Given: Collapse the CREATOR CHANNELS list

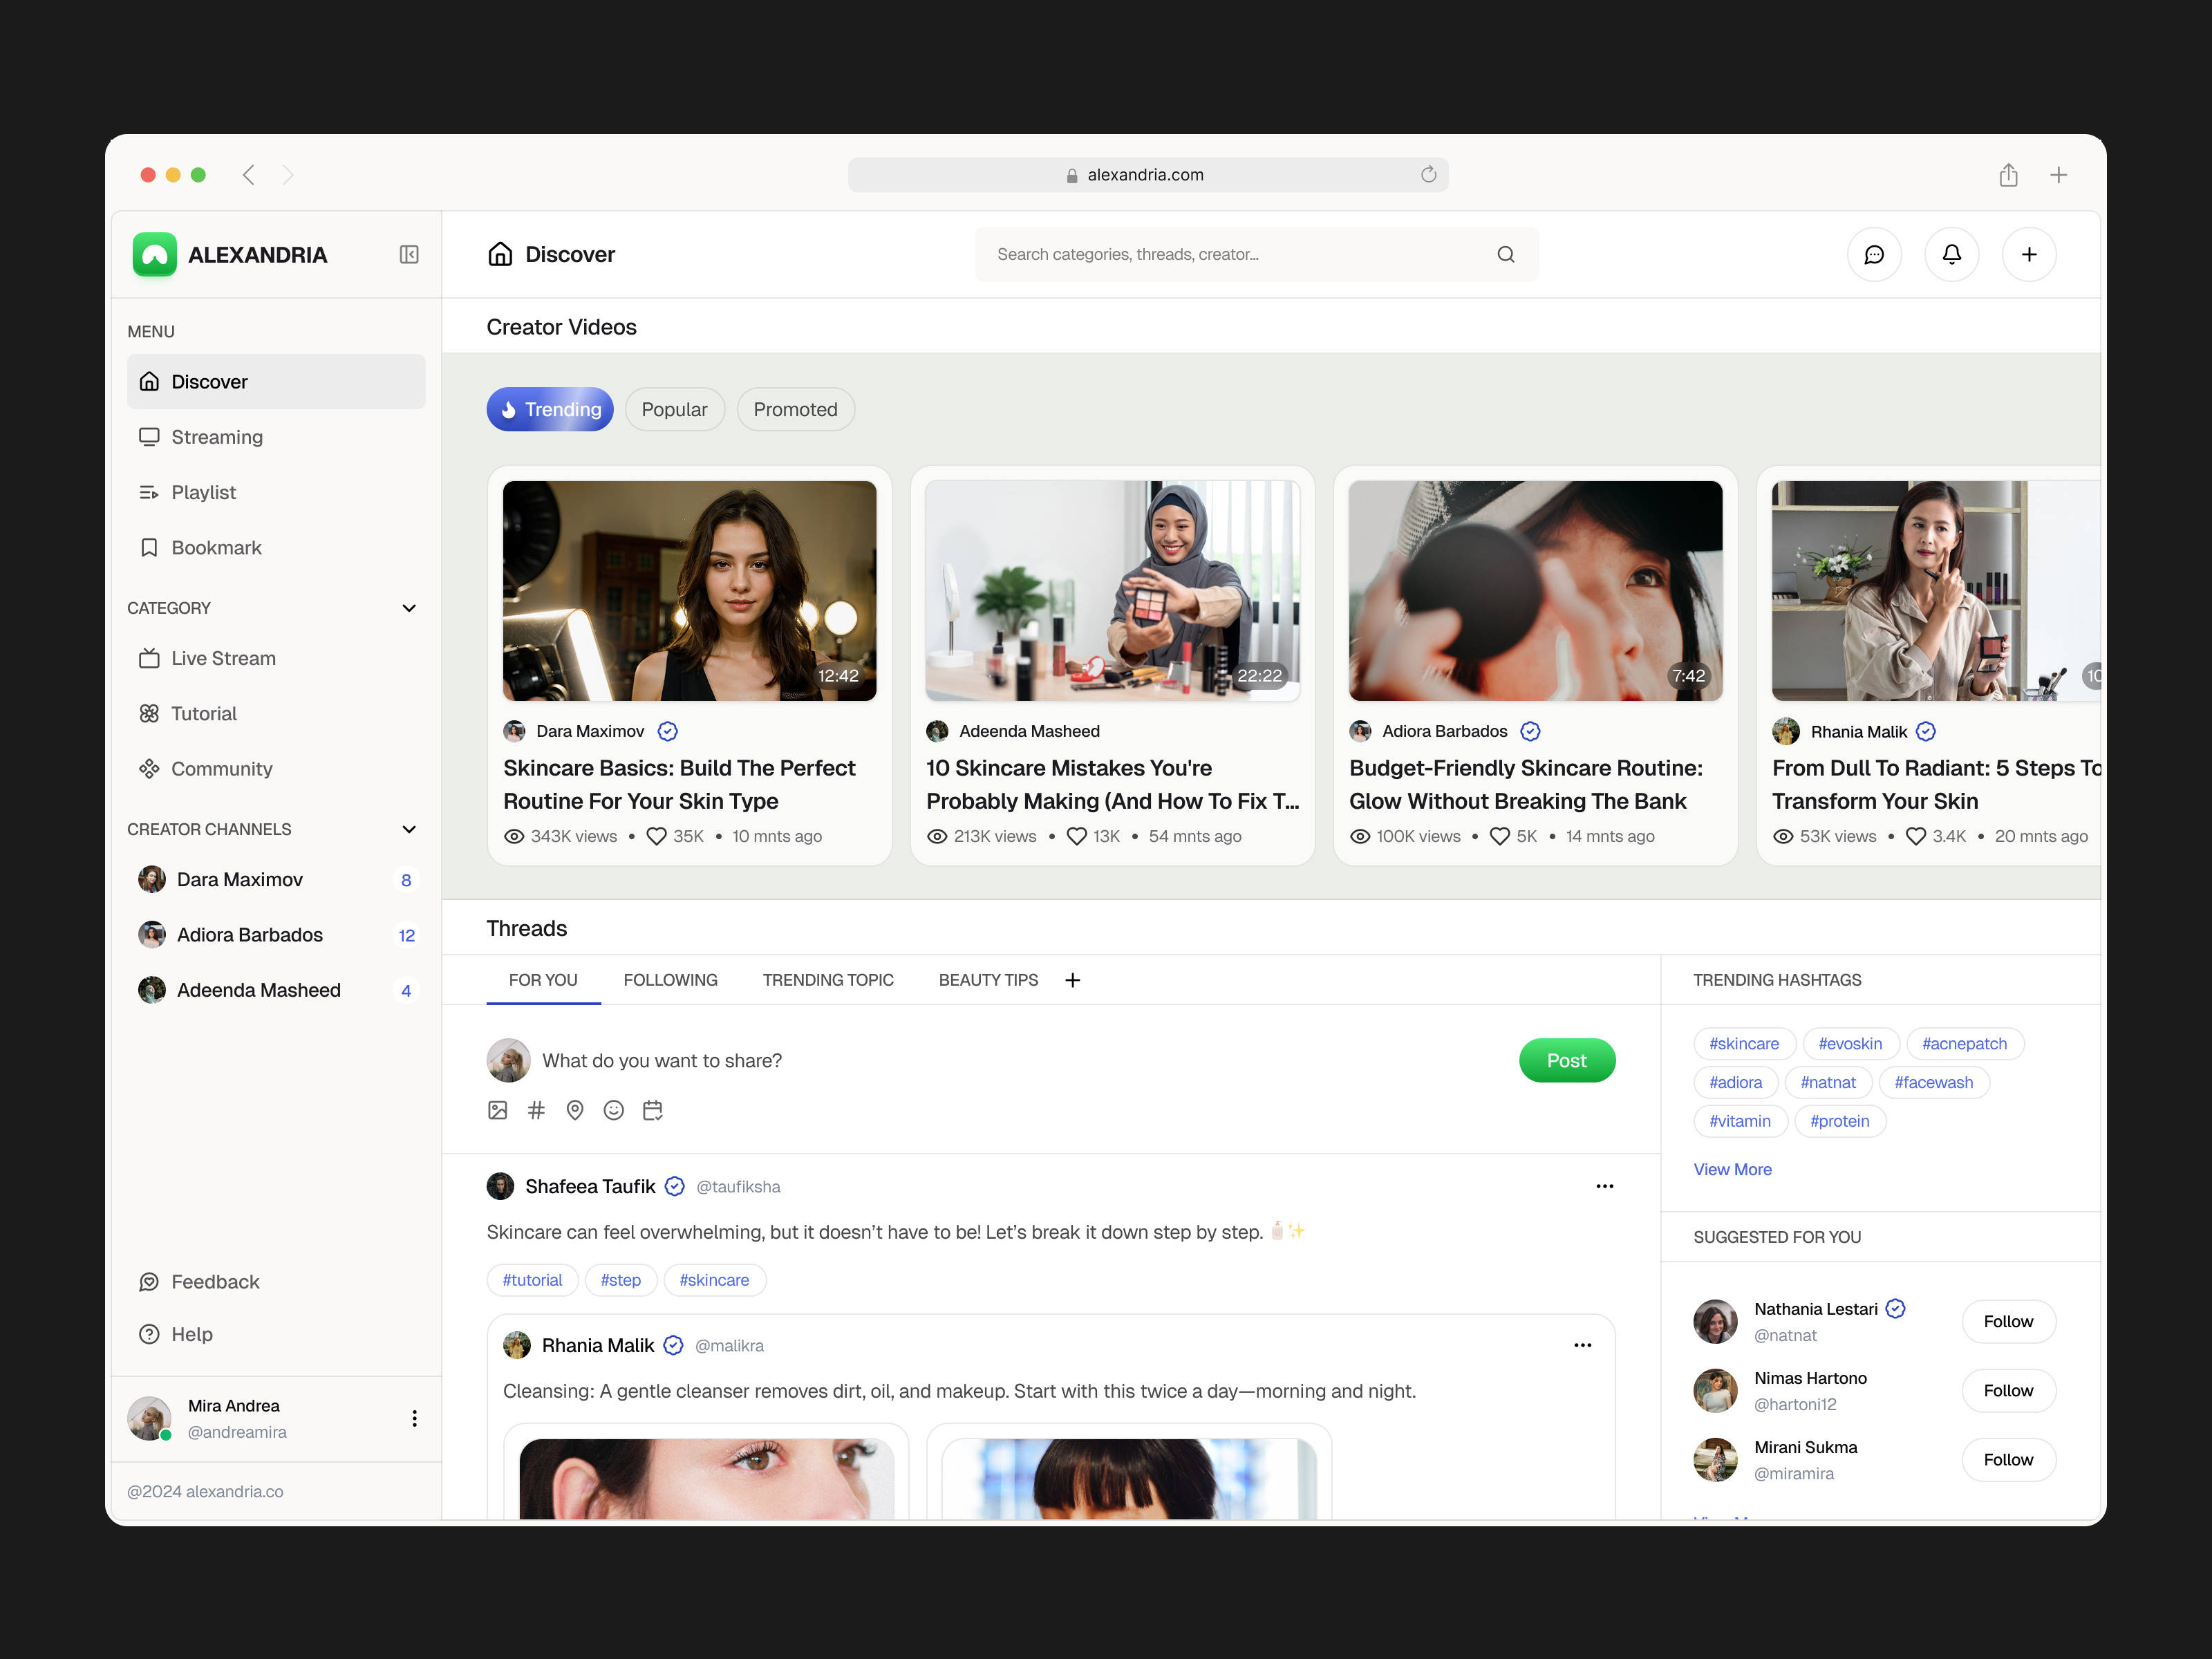Looking at the screenshot, I should pos(409,829).
